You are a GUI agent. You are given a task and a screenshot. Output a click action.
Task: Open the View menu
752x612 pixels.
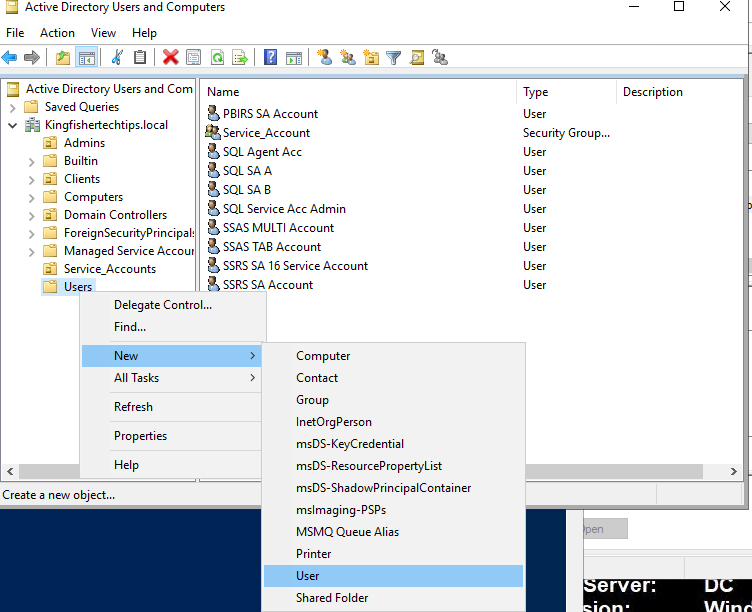coord(103,33)
